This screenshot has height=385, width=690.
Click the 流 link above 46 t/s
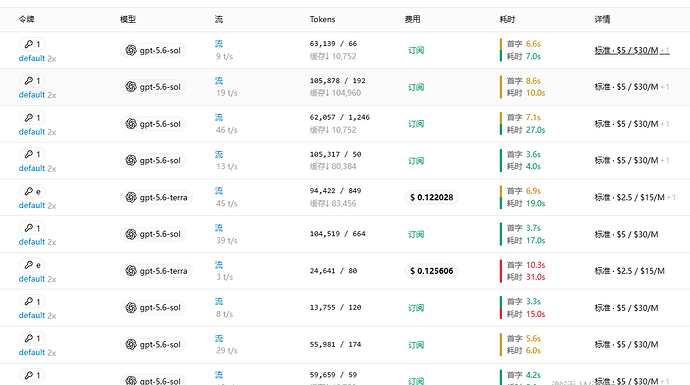click(x=219, y=117)
